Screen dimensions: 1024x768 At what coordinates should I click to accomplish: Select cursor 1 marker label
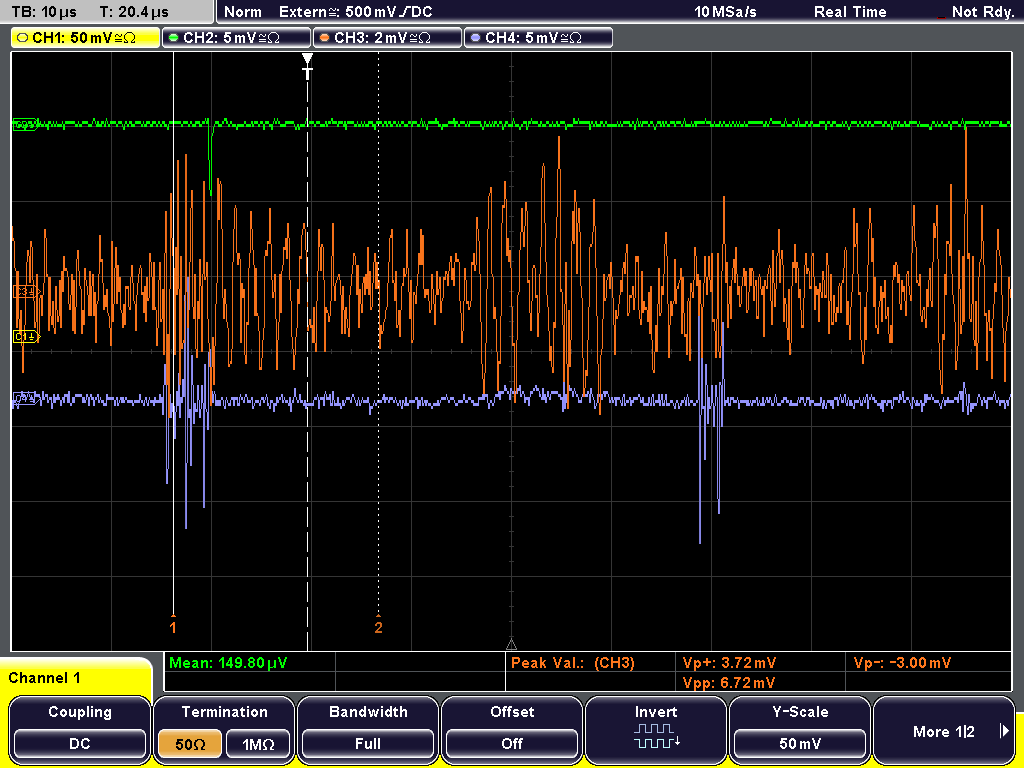point(172,627)
